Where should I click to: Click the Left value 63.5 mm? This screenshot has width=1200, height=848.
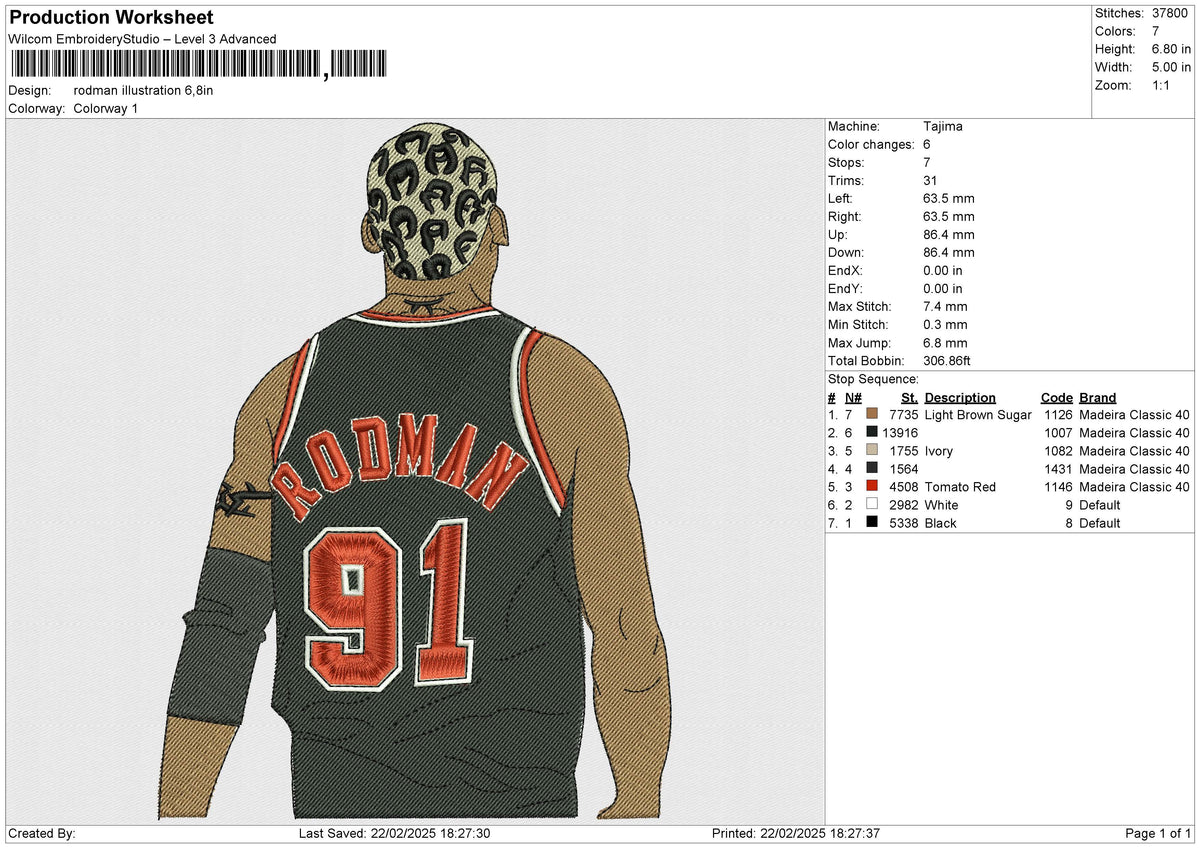948,199
